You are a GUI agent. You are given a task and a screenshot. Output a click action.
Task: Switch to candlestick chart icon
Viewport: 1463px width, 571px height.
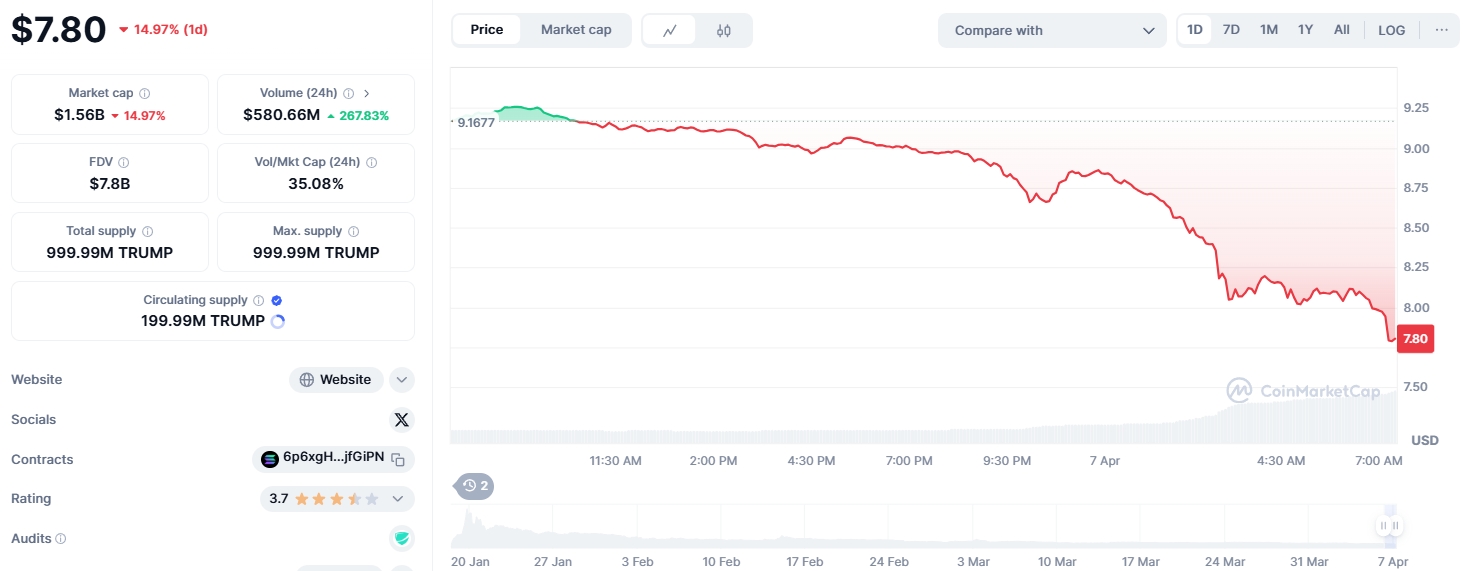(724, 30)
